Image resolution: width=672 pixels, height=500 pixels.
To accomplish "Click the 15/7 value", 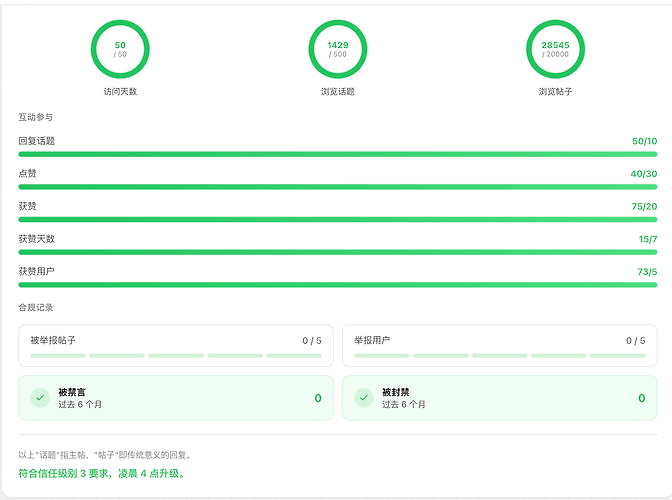I will point(648,239).
